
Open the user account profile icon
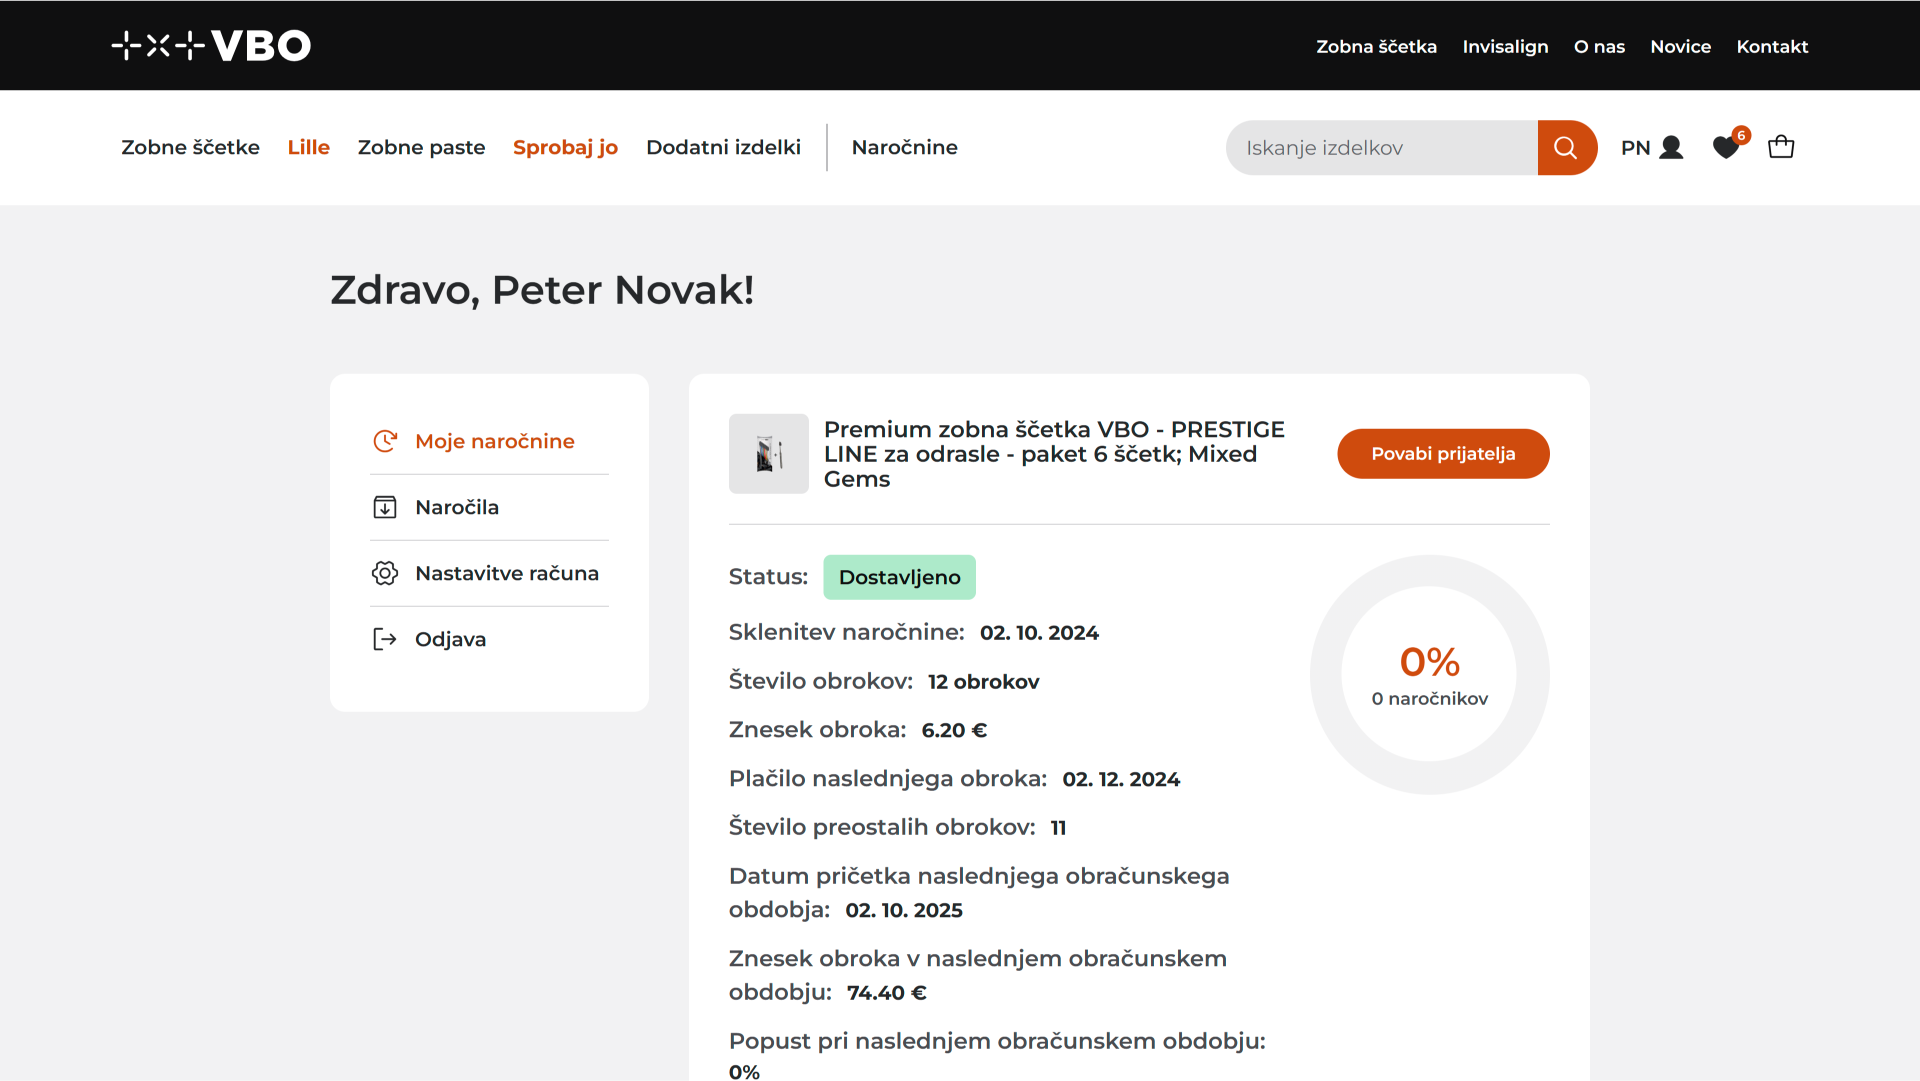[1670, 148]
